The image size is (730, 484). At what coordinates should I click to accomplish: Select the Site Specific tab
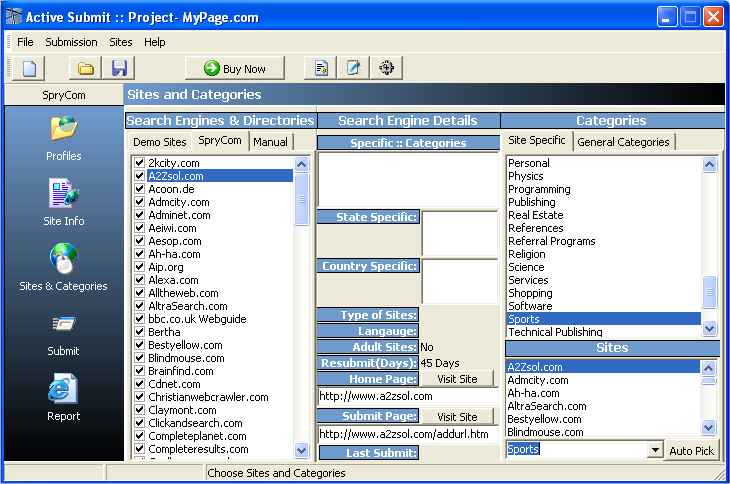coord(537,141)
